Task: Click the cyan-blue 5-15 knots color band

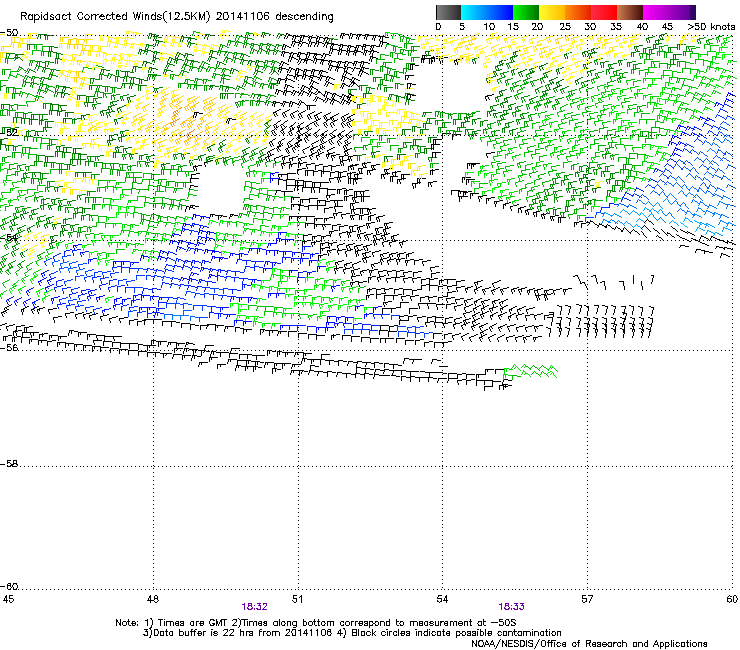Action: coord(487,12)
